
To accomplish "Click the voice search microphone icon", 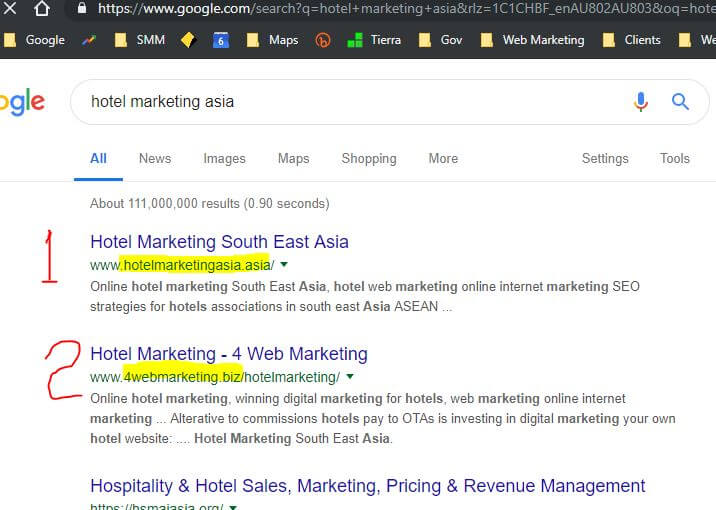I will (x=641, y=101).
